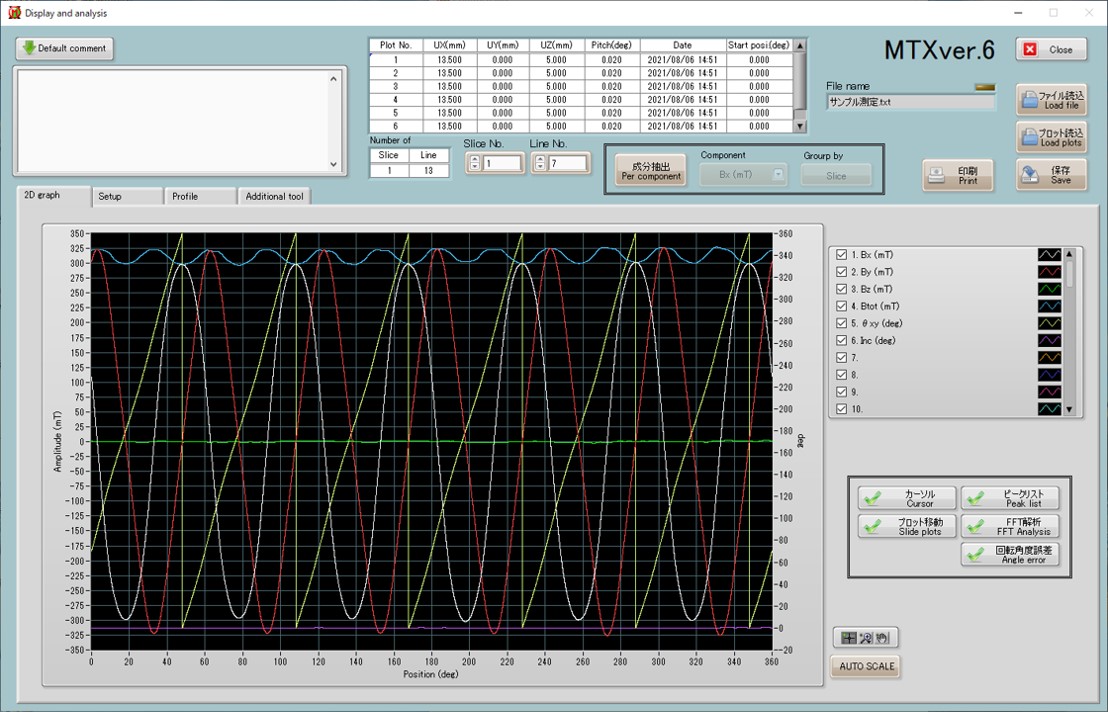Click the Slice No. stepper arrows
The image size is (1108, 712).
pos(474,163)
